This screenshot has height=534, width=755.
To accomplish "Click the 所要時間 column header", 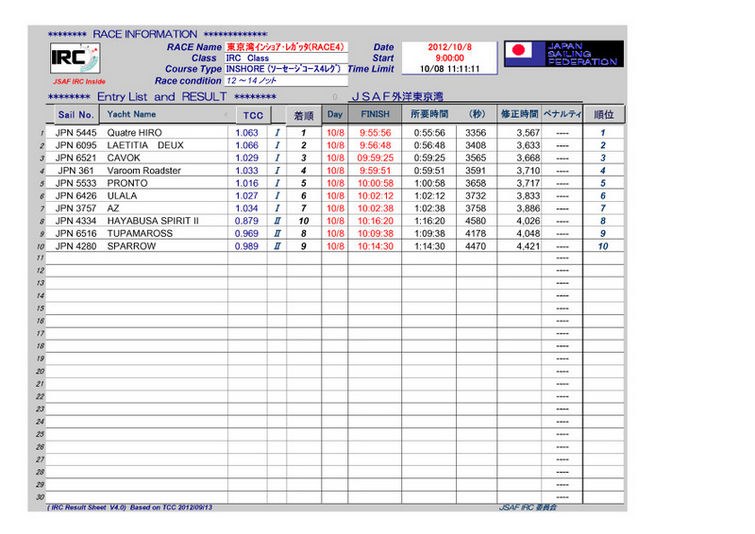I will (x=429, y=115).
